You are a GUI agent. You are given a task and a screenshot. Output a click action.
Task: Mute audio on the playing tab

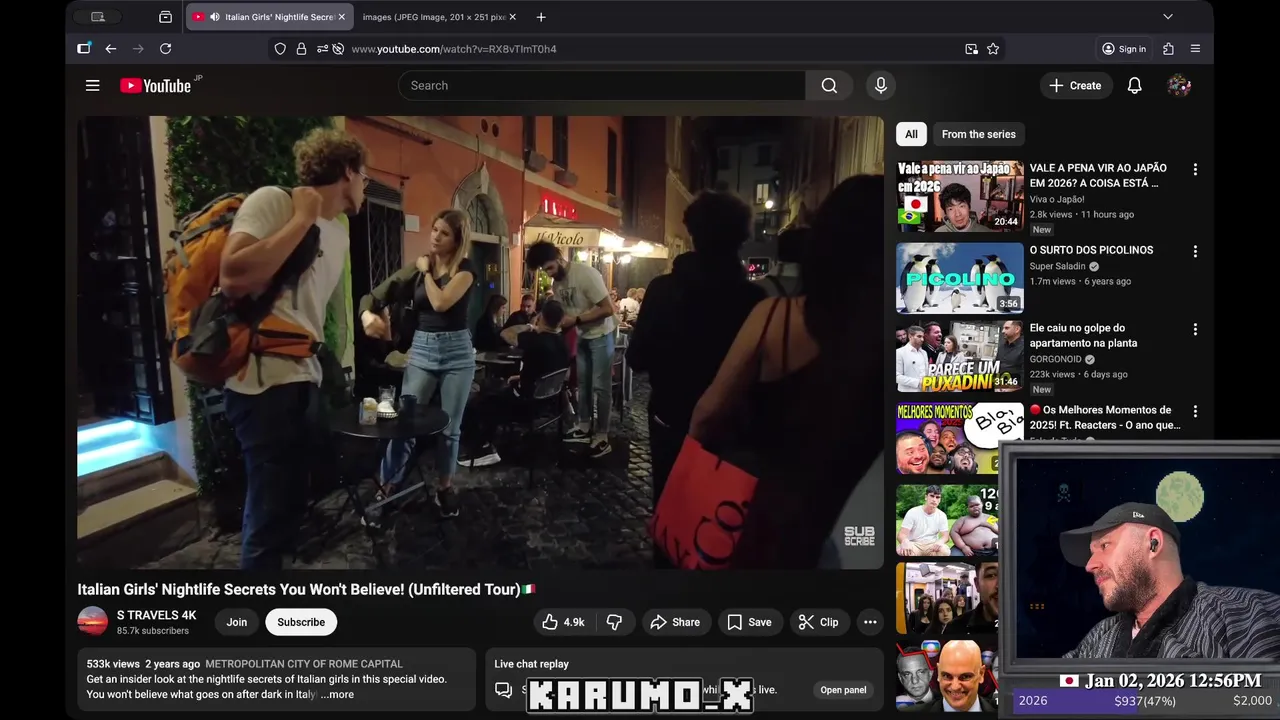215,17
